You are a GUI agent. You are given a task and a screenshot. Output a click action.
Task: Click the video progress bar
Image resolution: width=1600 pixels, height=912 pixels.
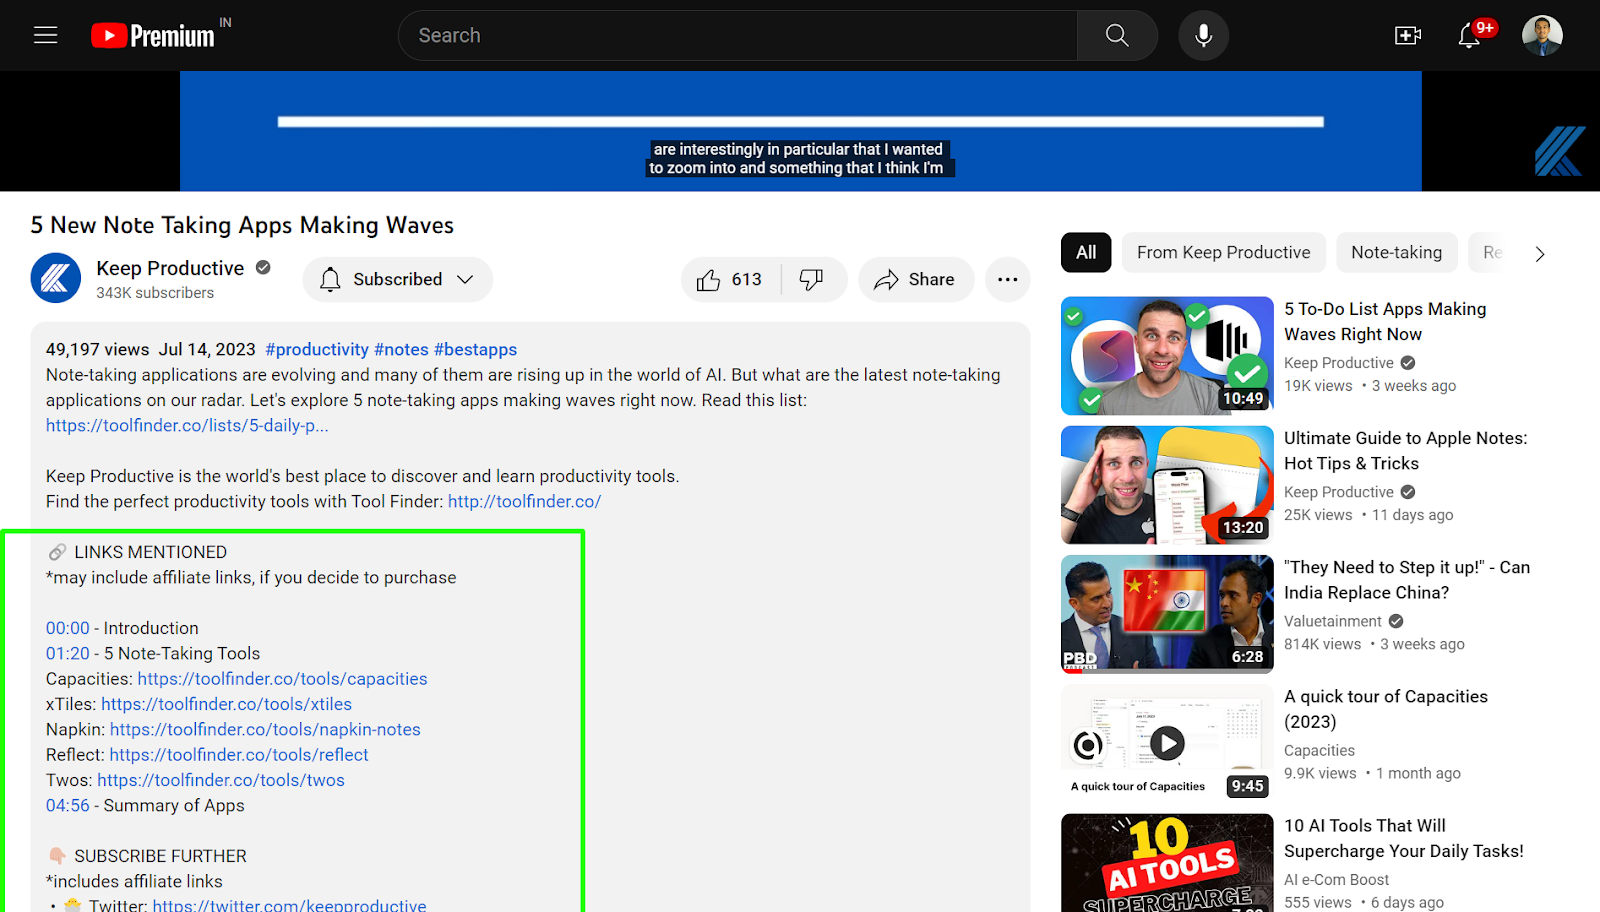pyautogui.click(x=800, y=122)
